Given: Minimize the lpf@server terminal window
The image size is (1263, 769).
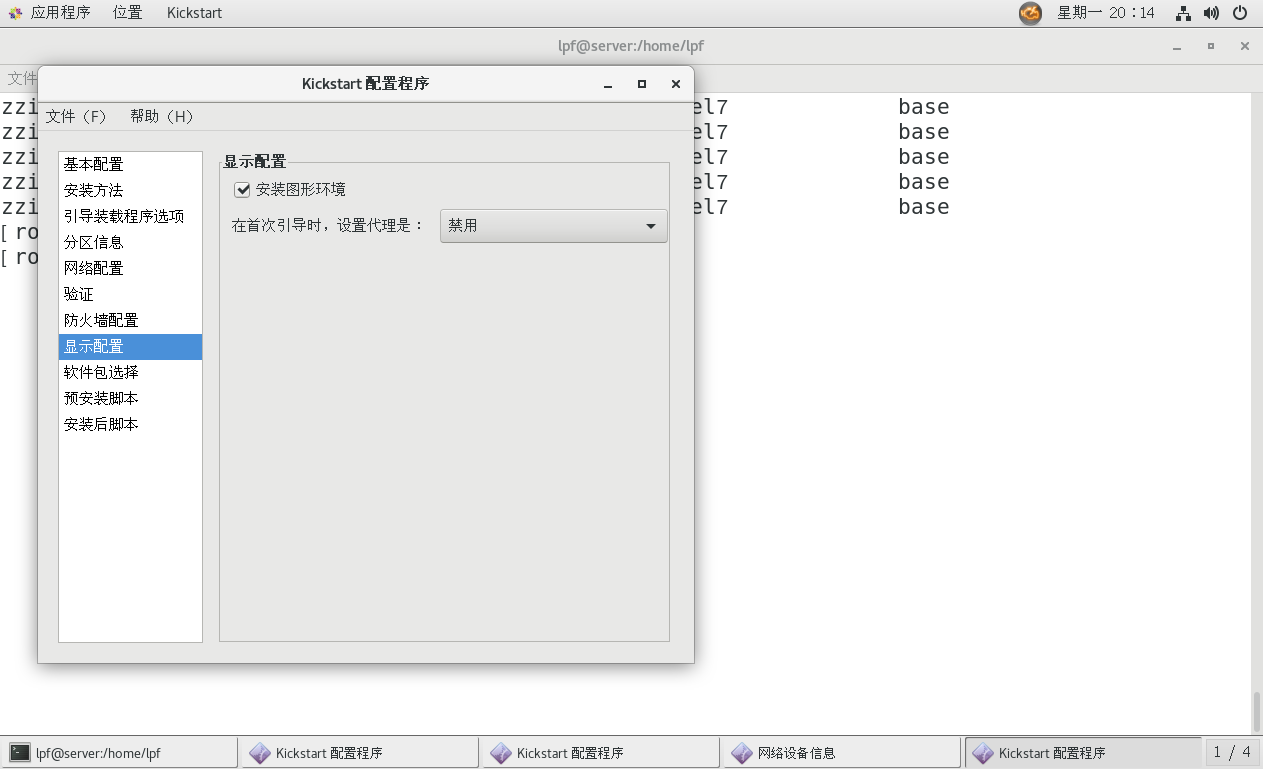Looking at the screenshot, I should (x=1178, y=47).
